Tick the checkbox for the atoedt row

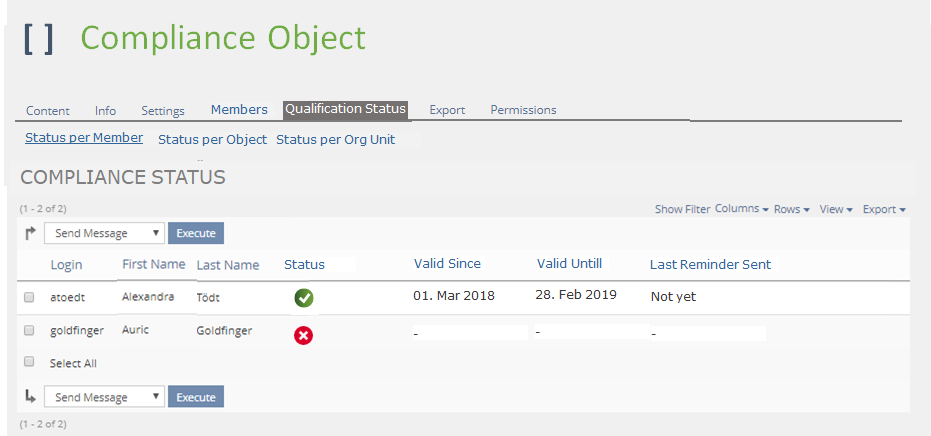tap(29, 297)
